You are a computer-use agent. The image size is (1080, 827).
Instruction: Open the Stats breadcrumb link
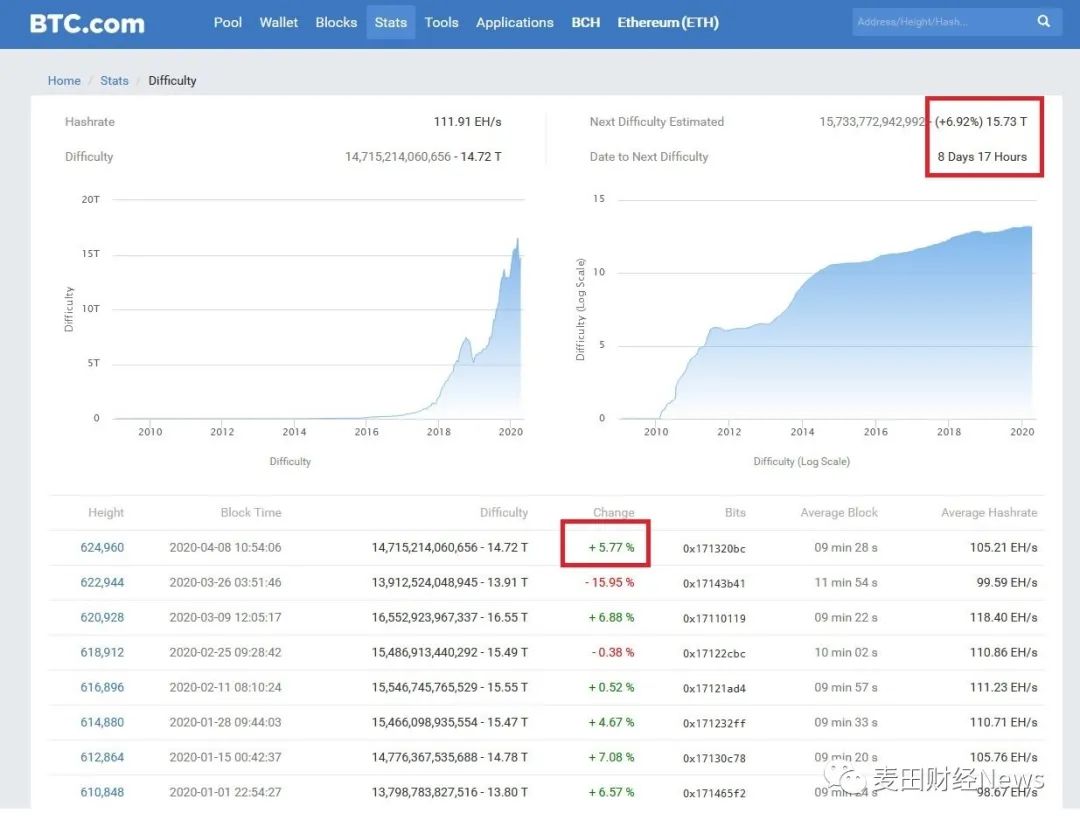pyautogui.click(x=114, y=81)
